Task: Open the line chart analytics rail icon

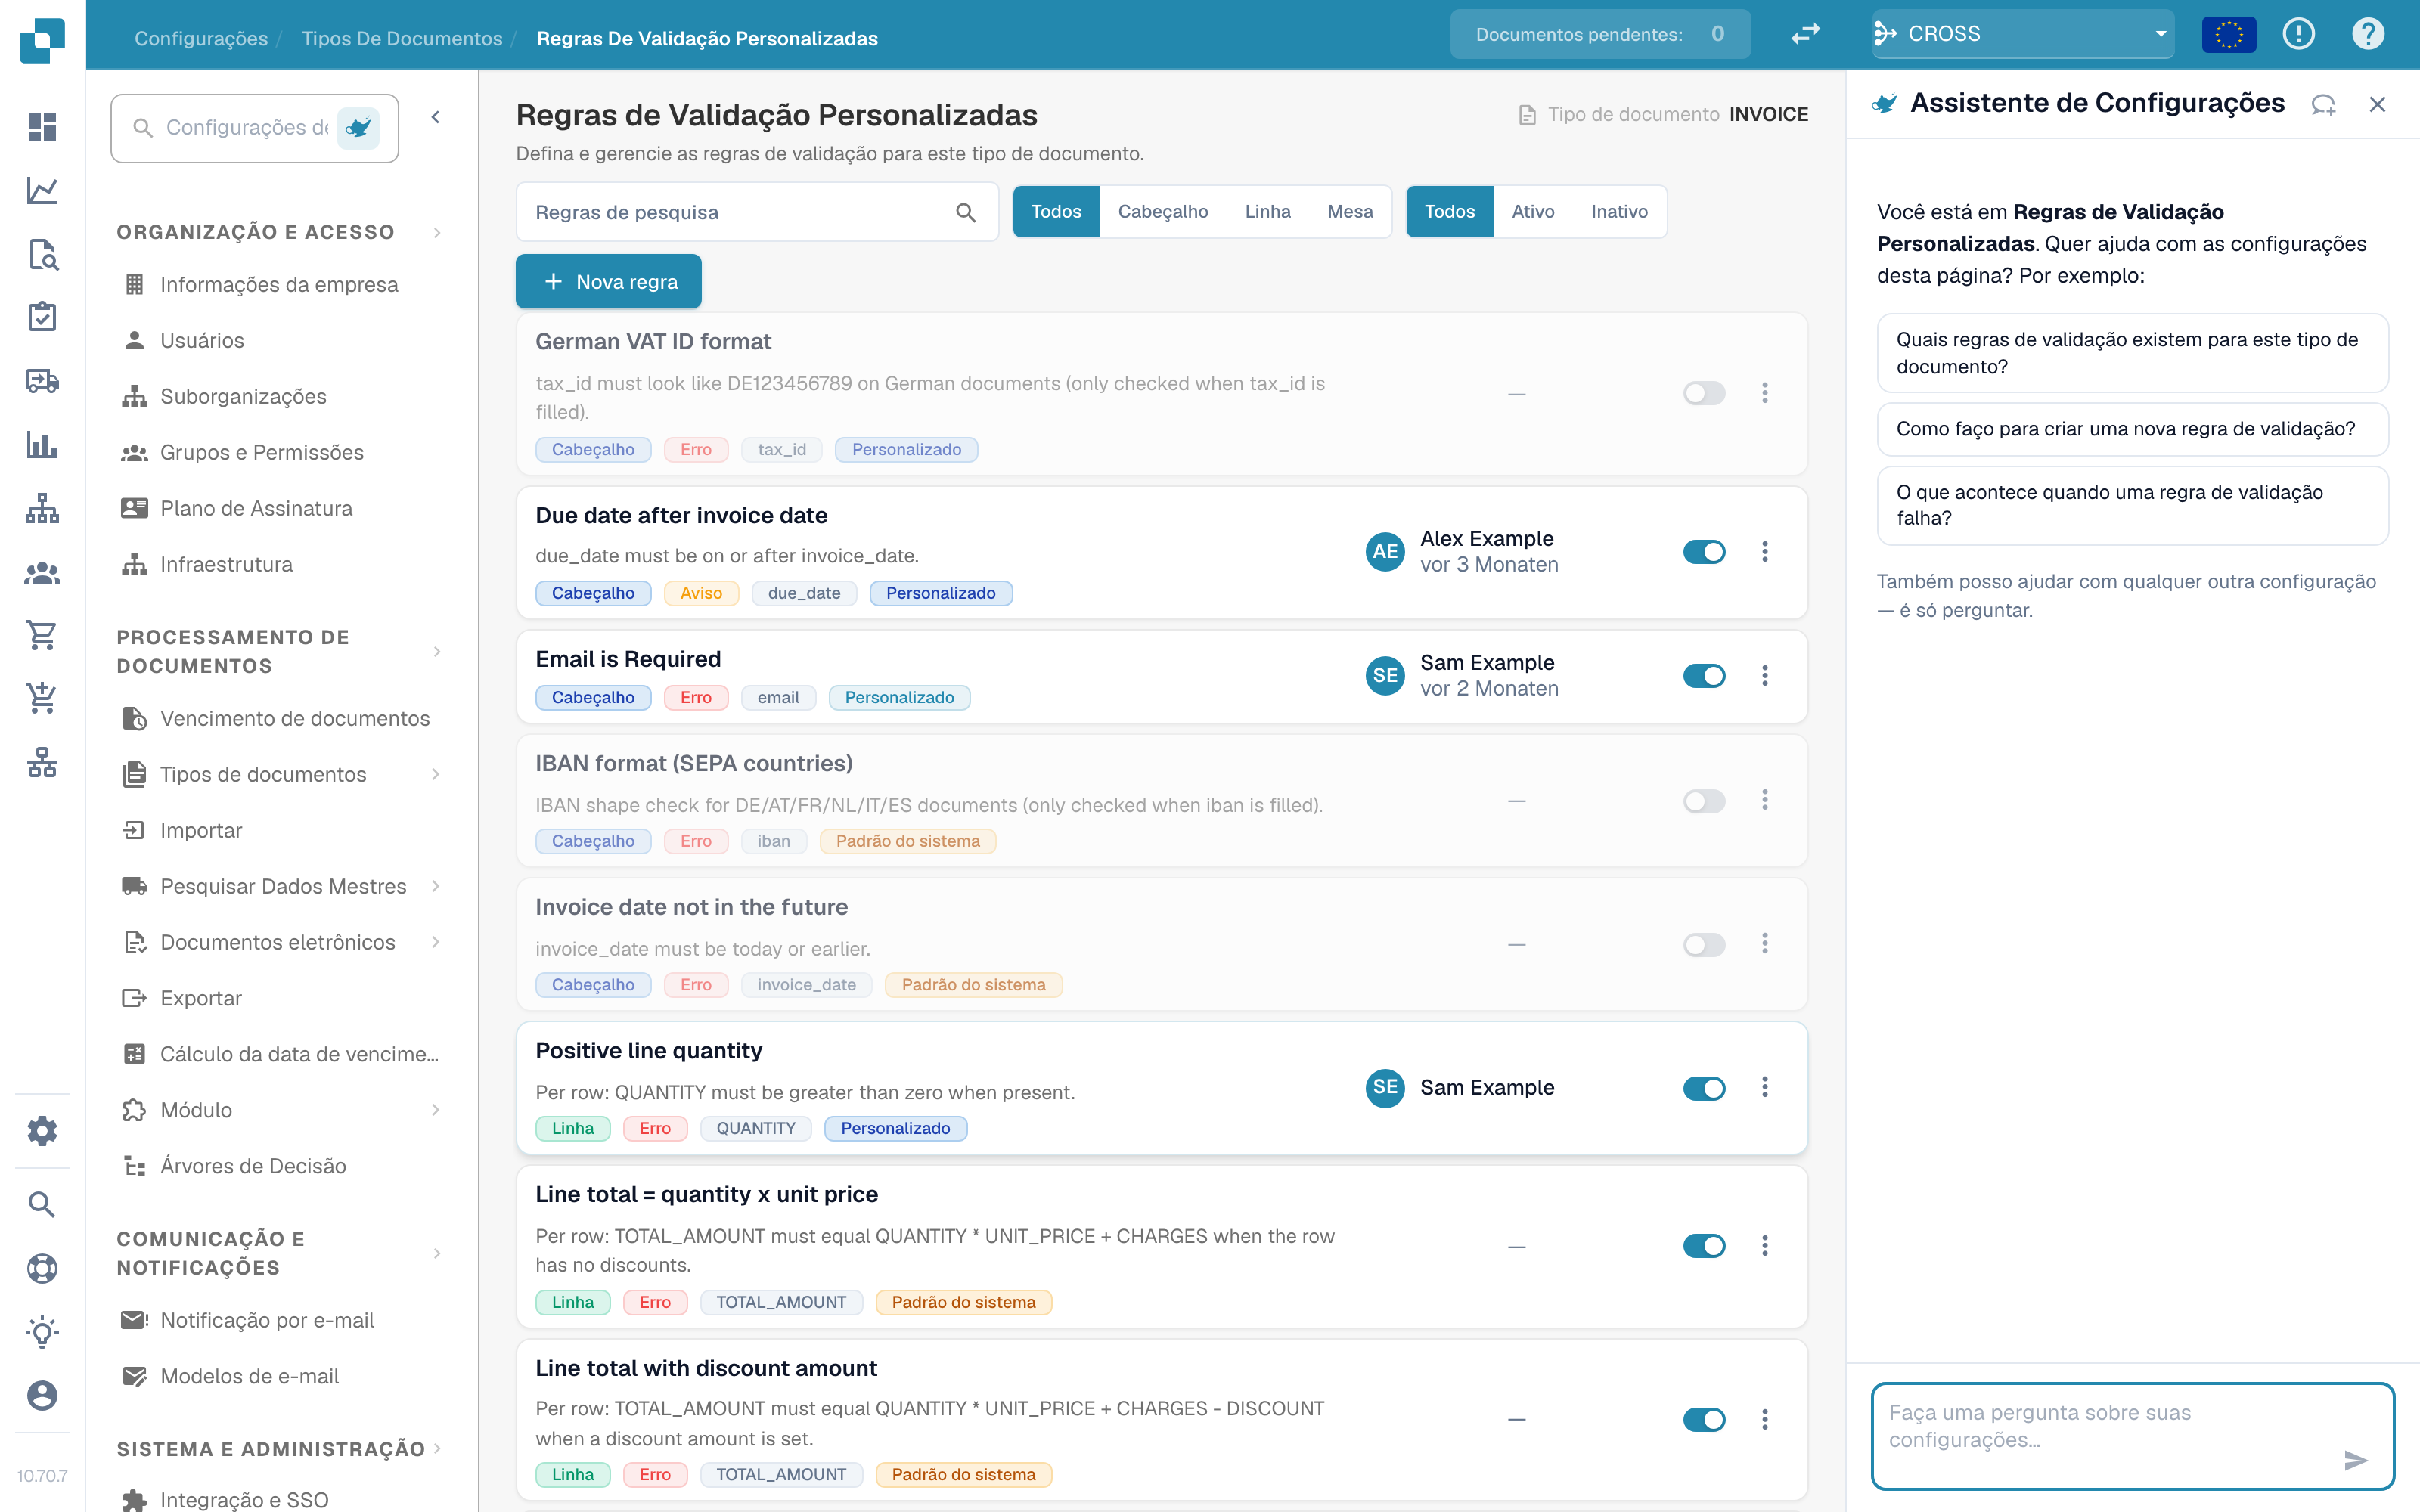Action: tap(42, 190)
